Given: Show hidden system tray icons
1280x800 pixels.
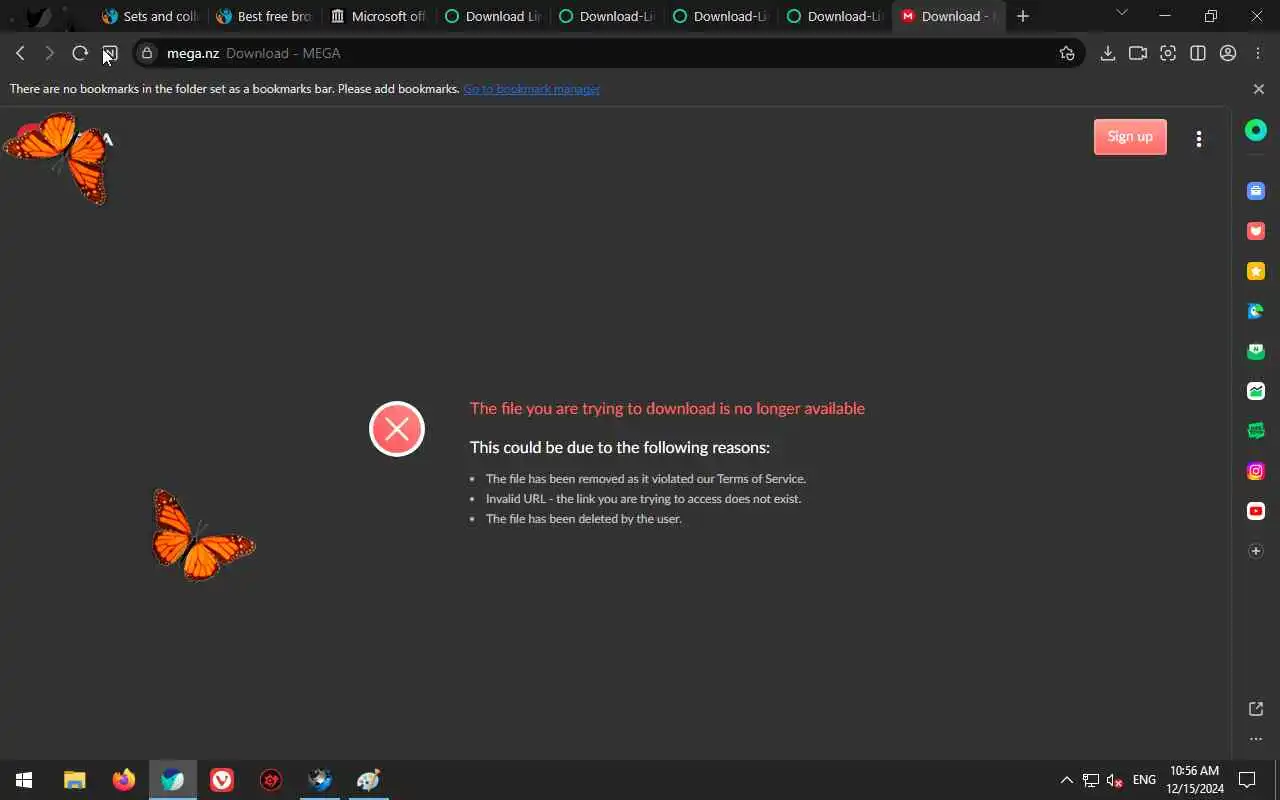Looking at the screenshot, I should [1066, 780].
